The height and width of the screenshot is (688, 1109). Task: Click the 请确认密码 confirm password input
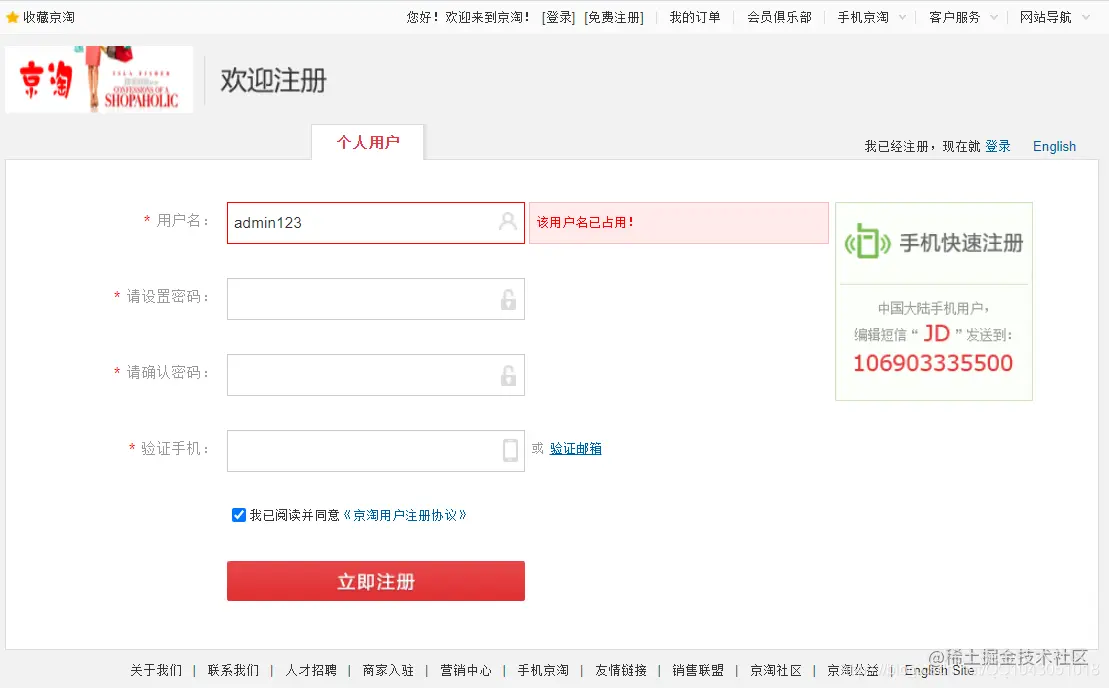click(376, 375)
